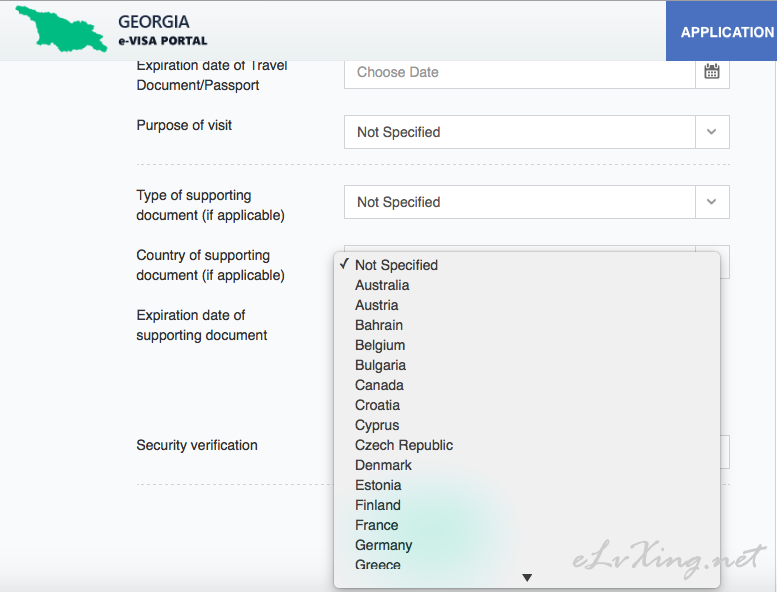This screenshot has height=592, width=777.
Task: Choose Canada from the dropdown list
Action: click(x=379, y=385)
